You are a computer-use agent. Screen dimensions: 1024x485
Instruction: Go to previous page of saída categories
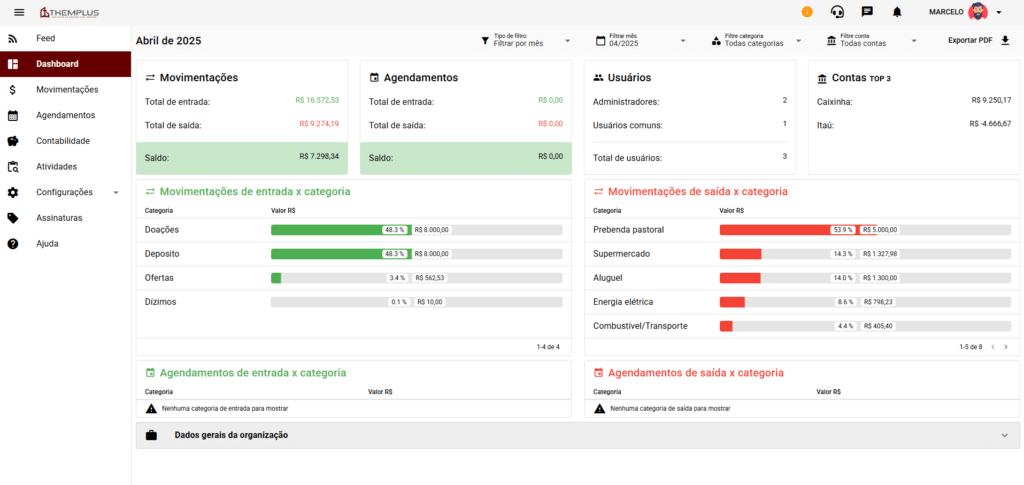point(993,347)
